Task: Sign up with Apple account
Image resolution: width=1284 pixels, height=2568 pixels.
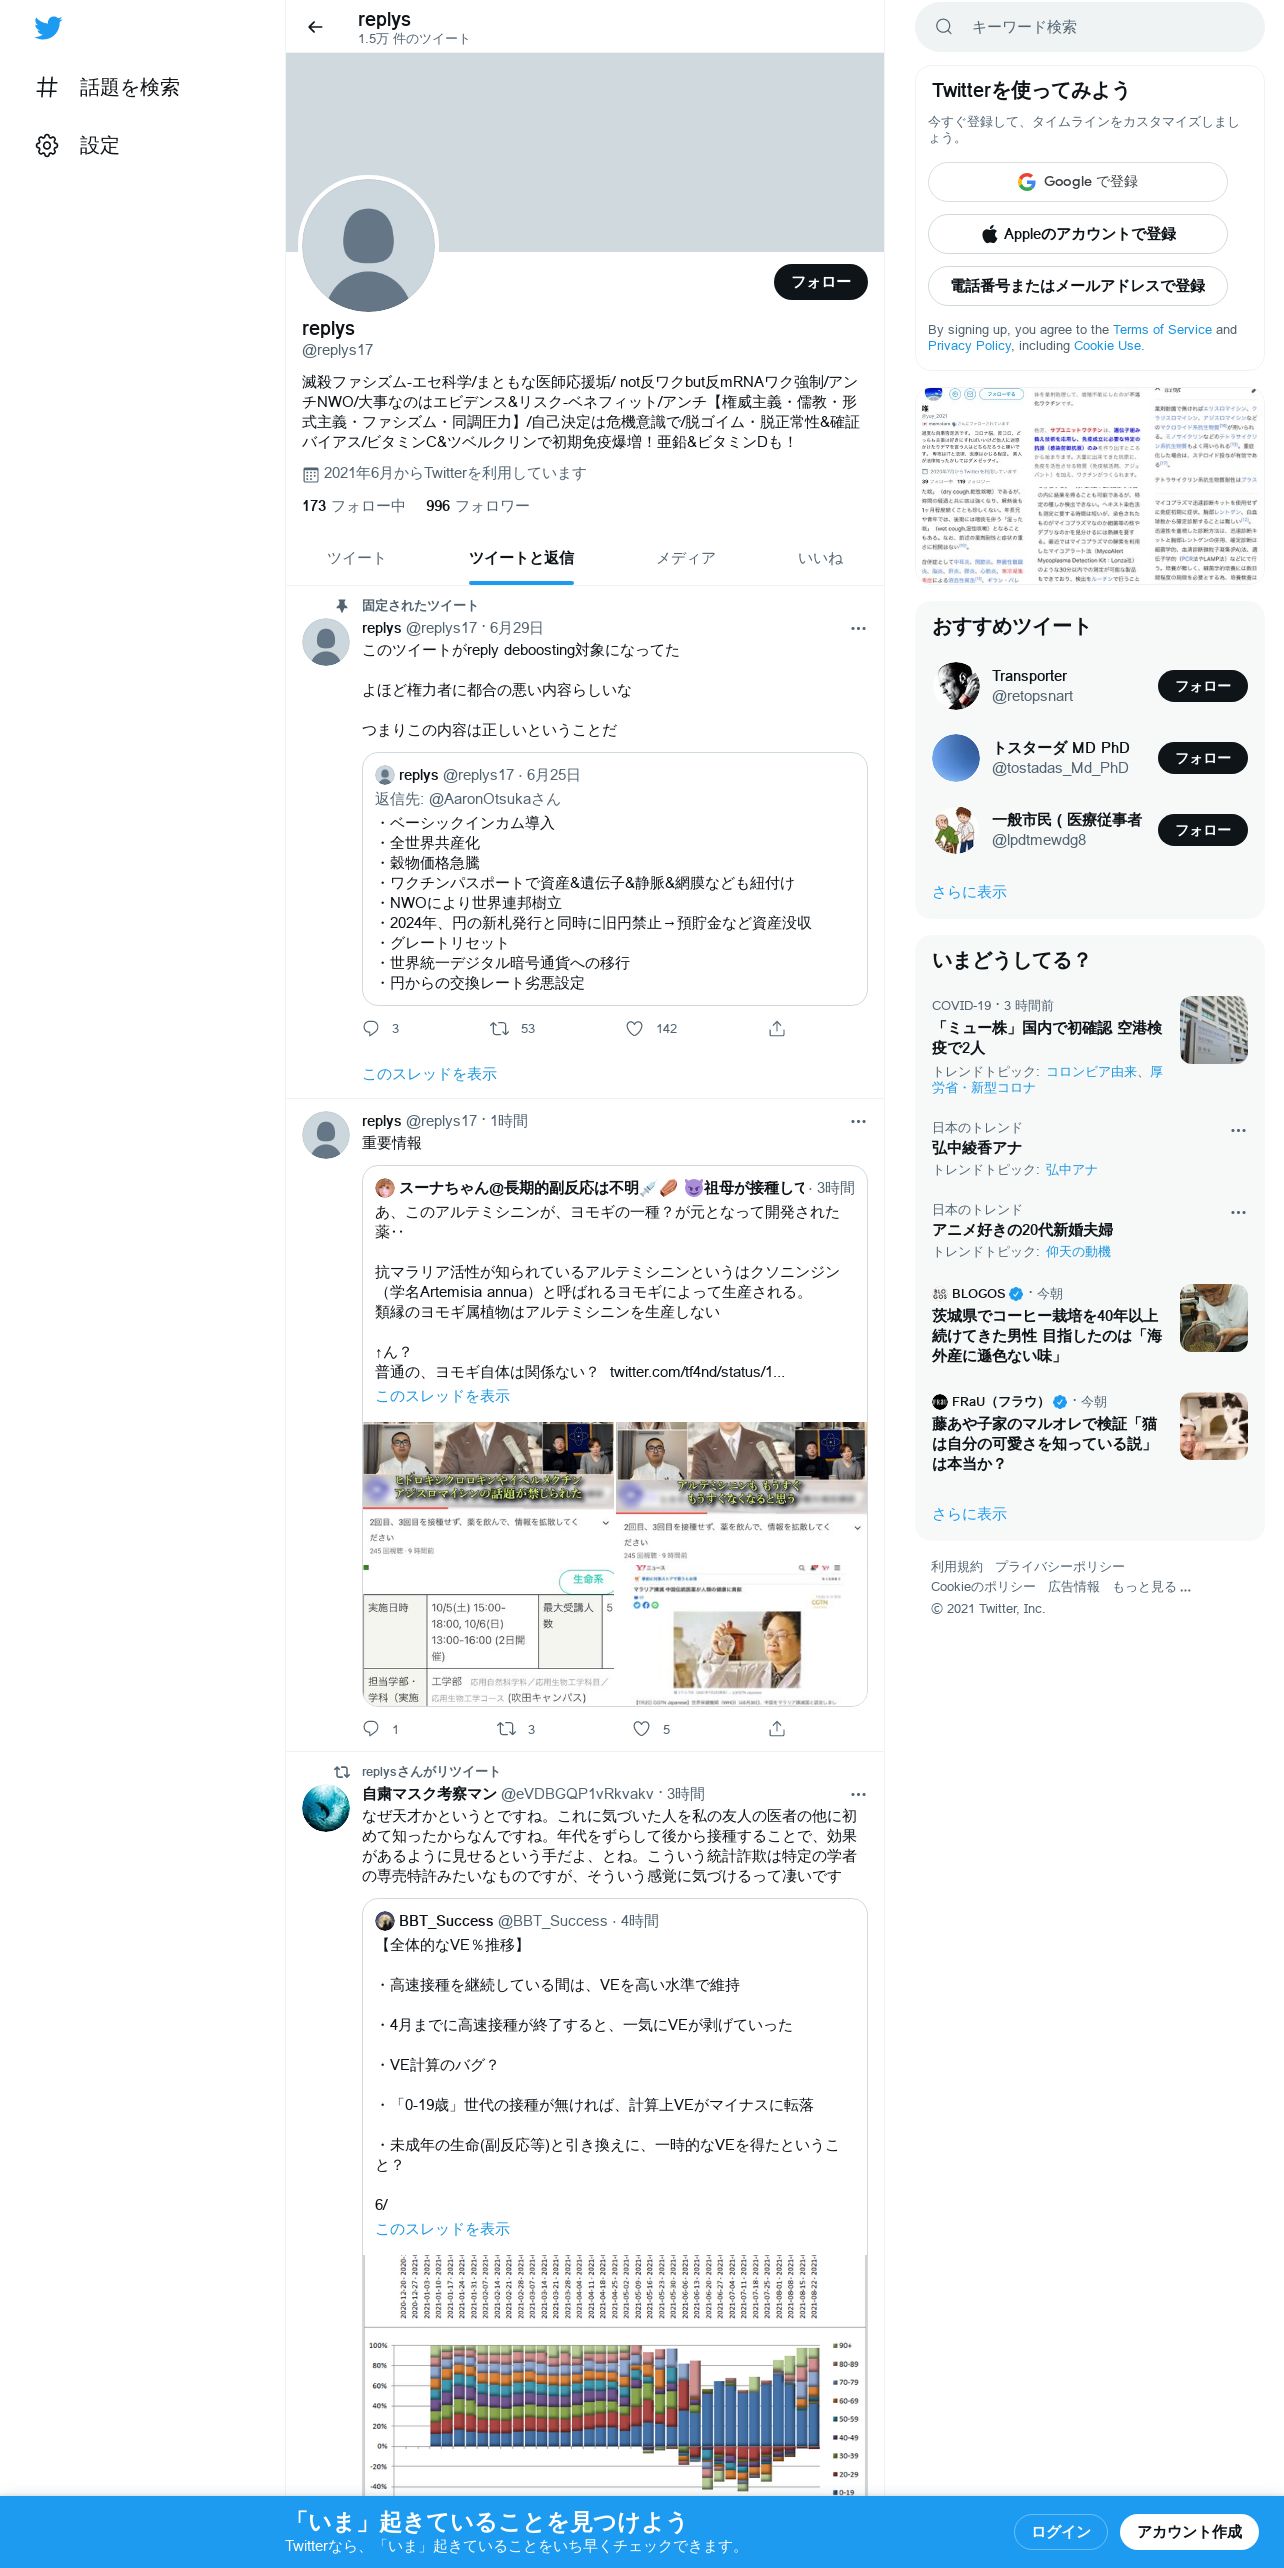Action: (x=1077, y=234)
